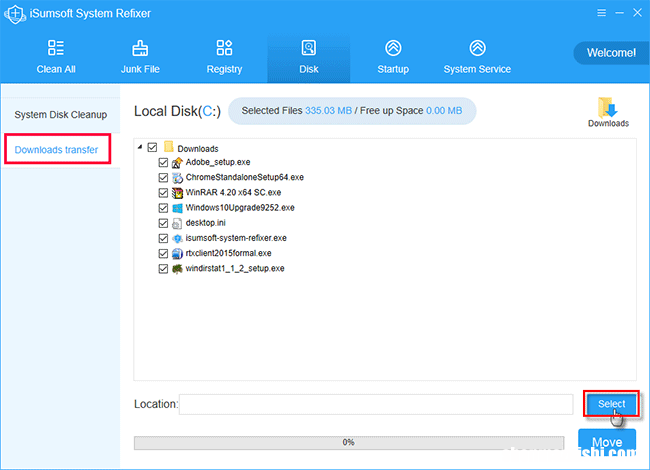Image resolution: width=650 pixels, height=470 pixels.
Task: Open System Disk Cleanup in sidebar
Action: click(61, 115)
